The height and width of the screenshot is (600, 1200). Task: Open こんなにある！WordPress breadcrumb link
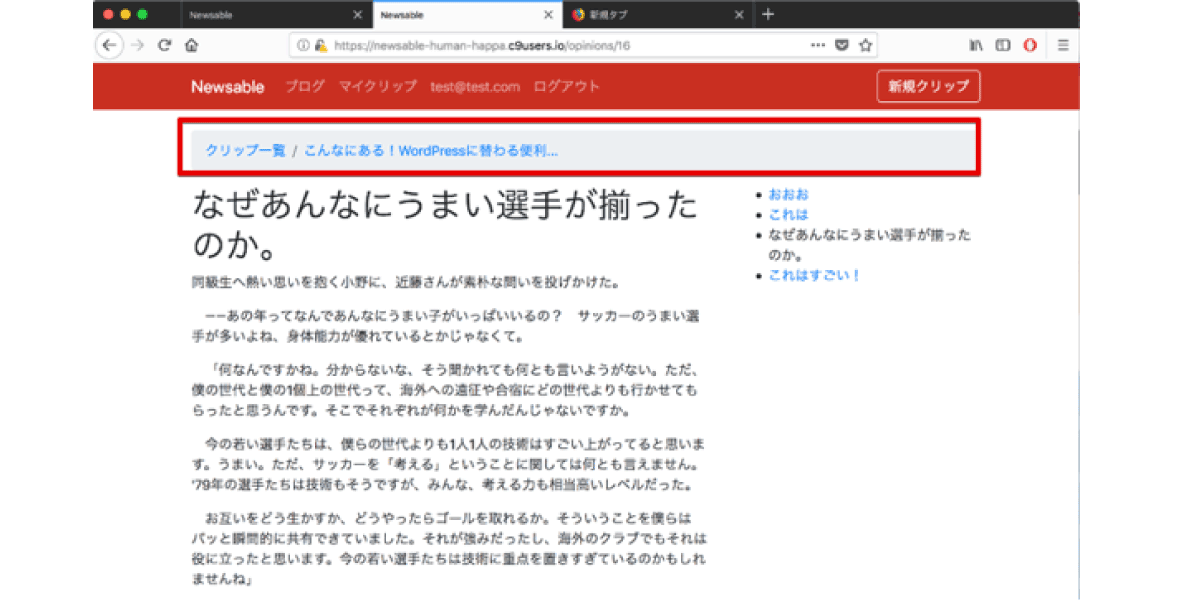[431, 150]
